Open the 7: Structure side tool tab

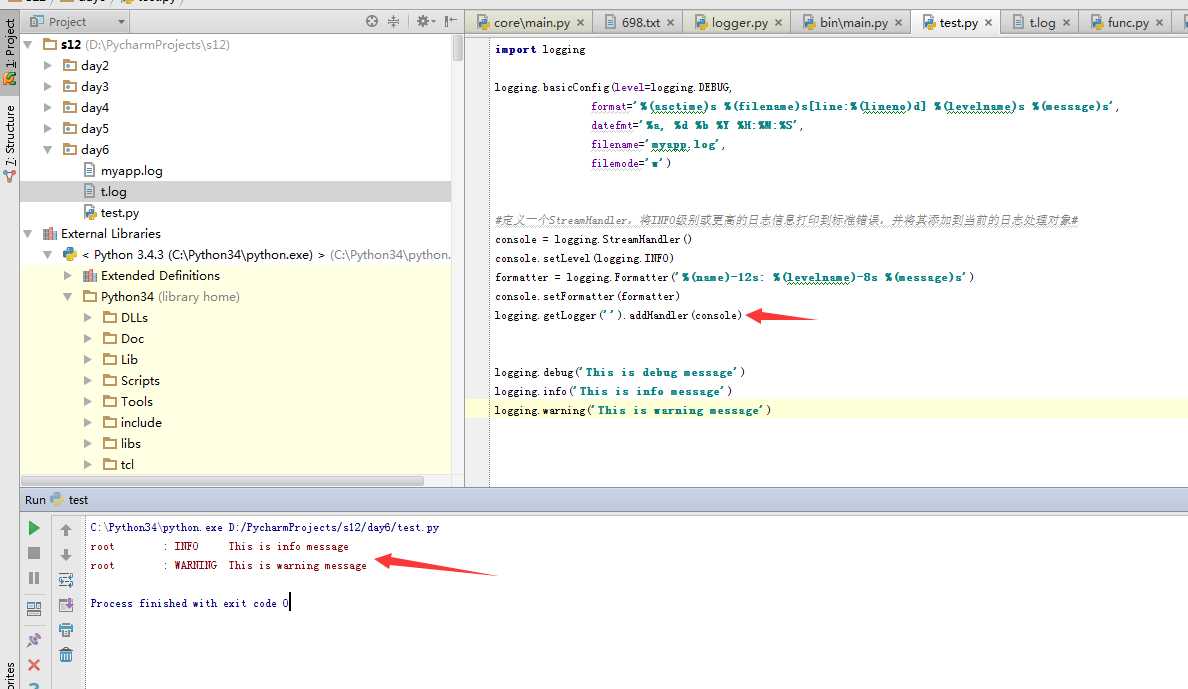click(10, 144)
